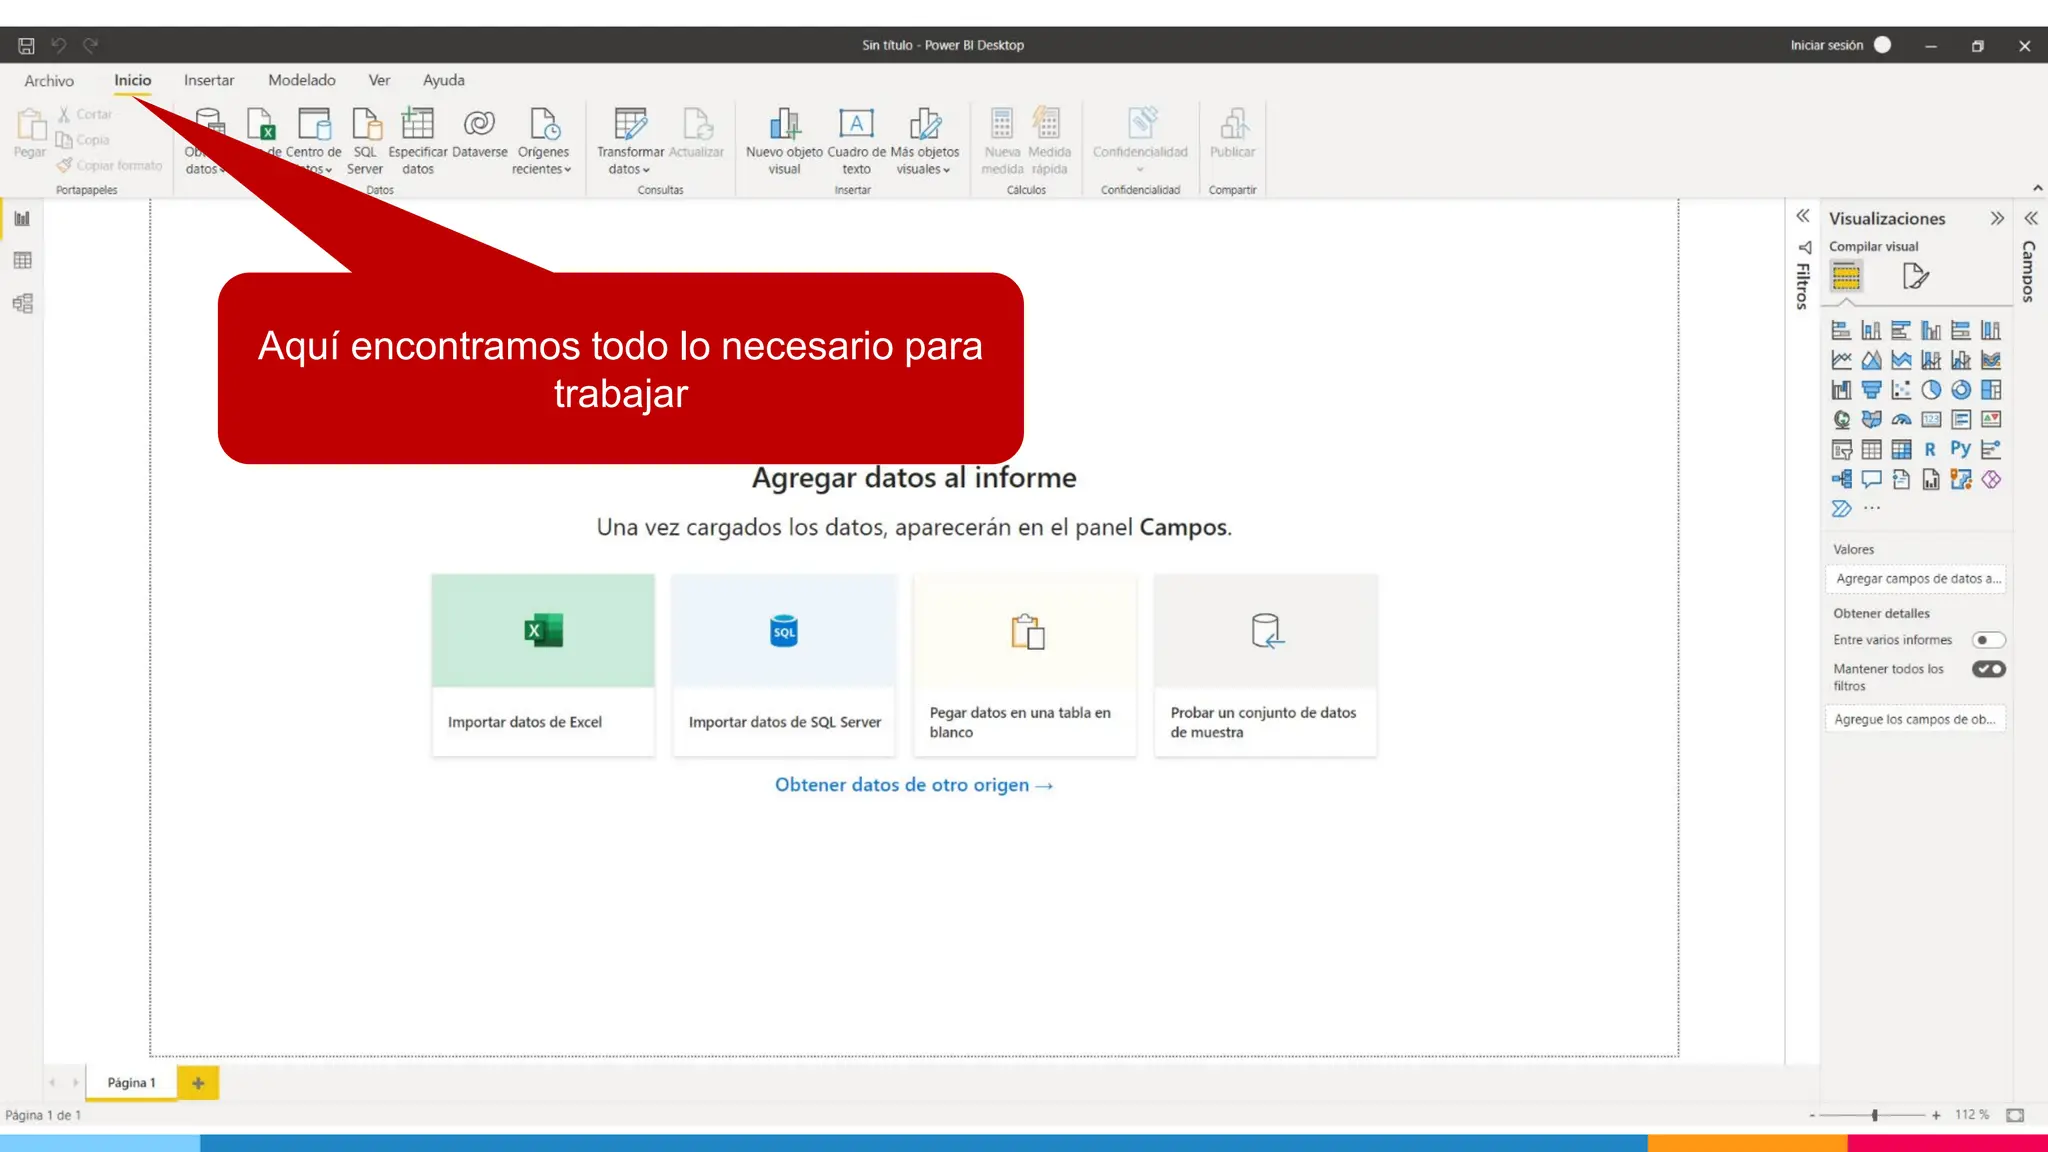Click the Transformar datos ribbon icon
Viewport: 2048px width, 1152px height.
point(630,124)
